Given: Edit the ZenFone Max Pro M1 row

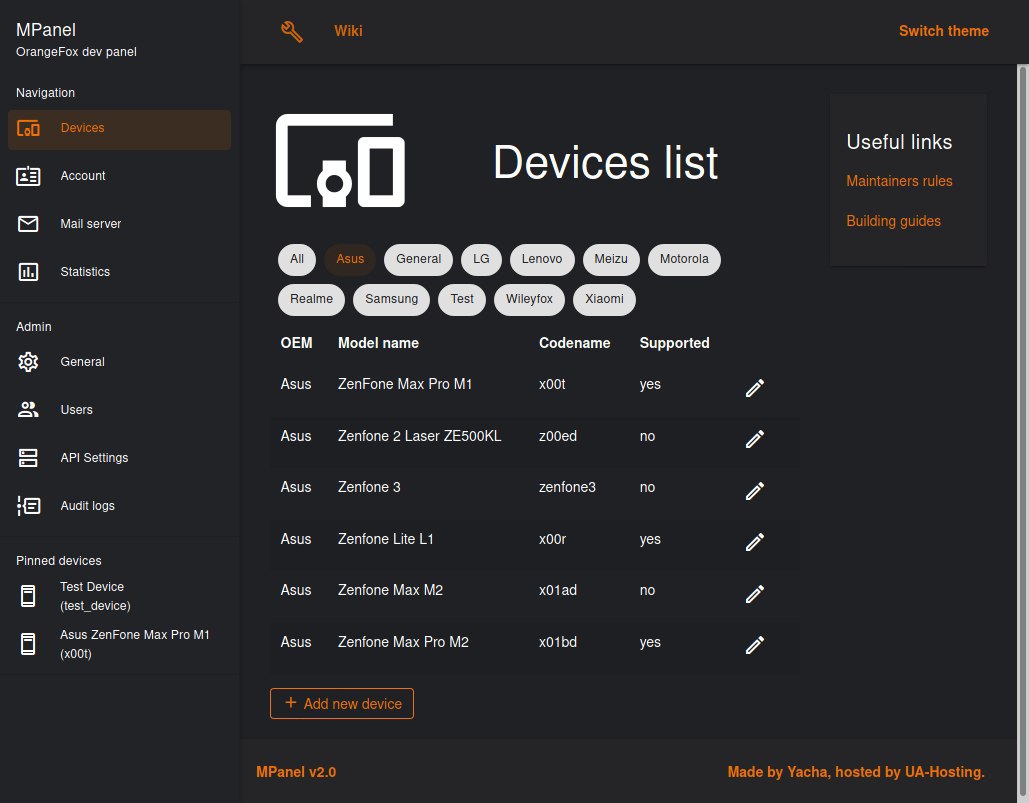Looking at the screenshot, I should pos(755,388).
